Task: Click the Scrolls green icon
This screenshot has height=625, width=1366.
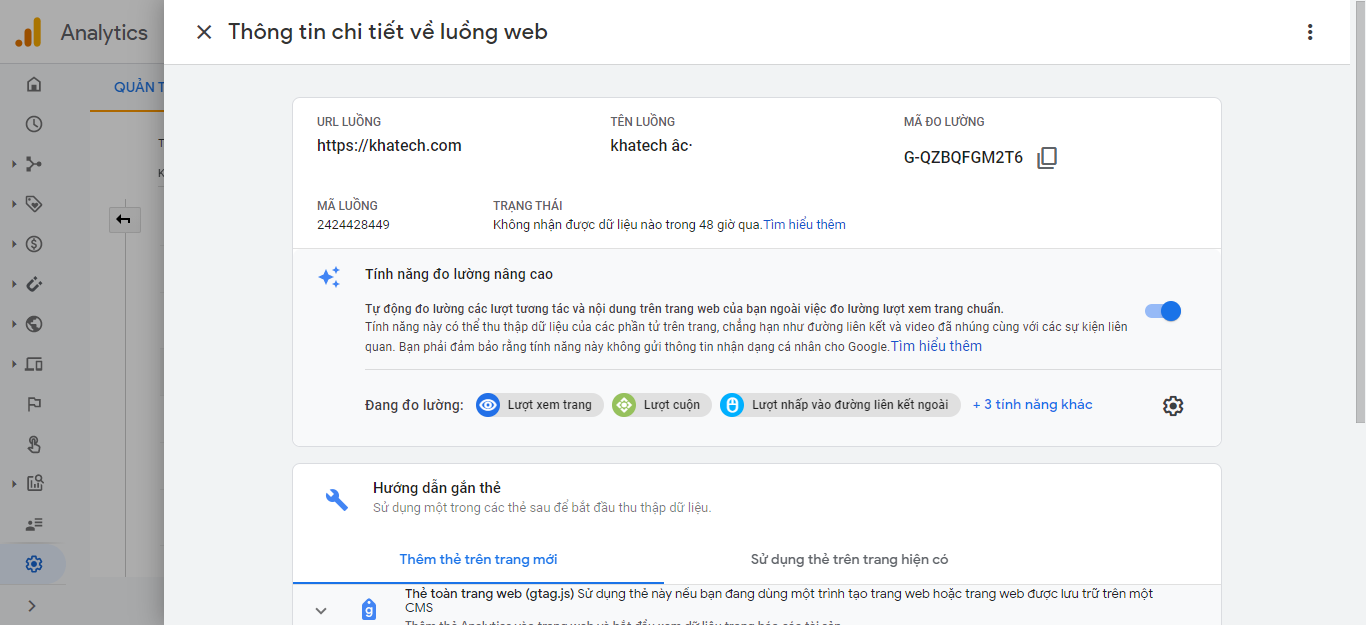Action: pyautogui.click(x=624, y=405)
